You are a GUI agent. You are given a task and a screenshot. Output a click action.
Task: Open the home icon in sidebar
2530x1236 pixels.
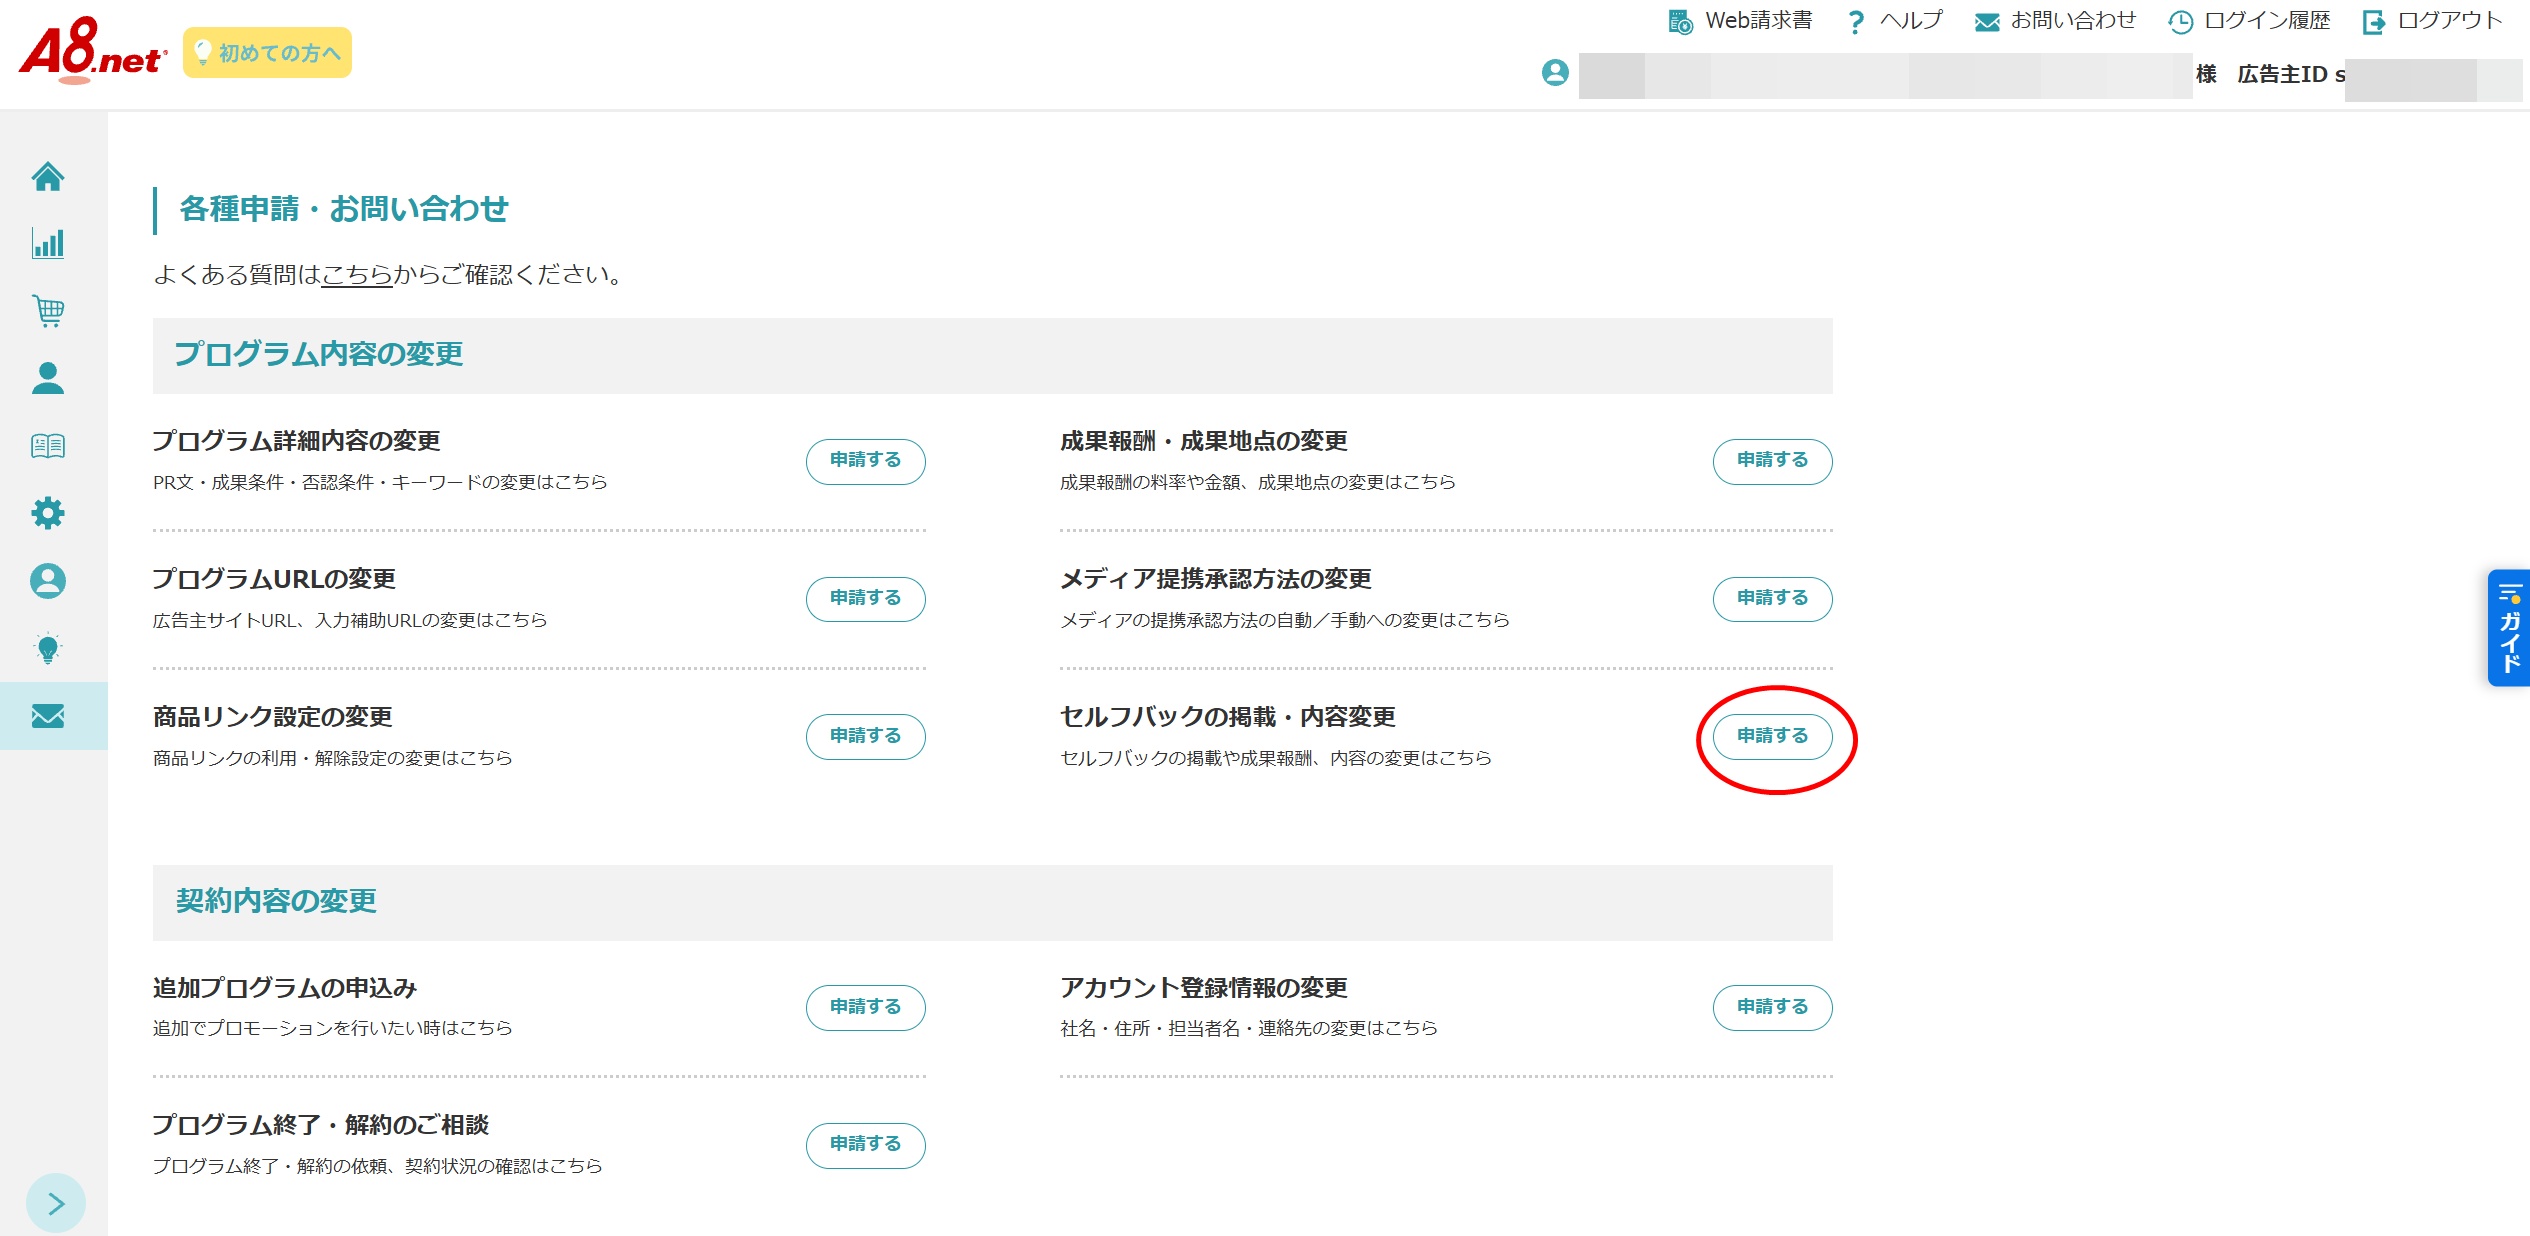(x=48, y=177)
